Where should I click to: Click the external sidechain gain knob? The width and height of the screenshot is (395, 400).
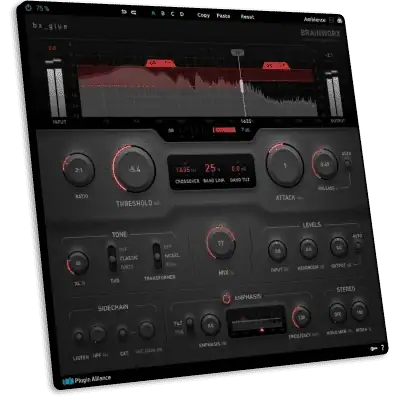coord(146,330)
